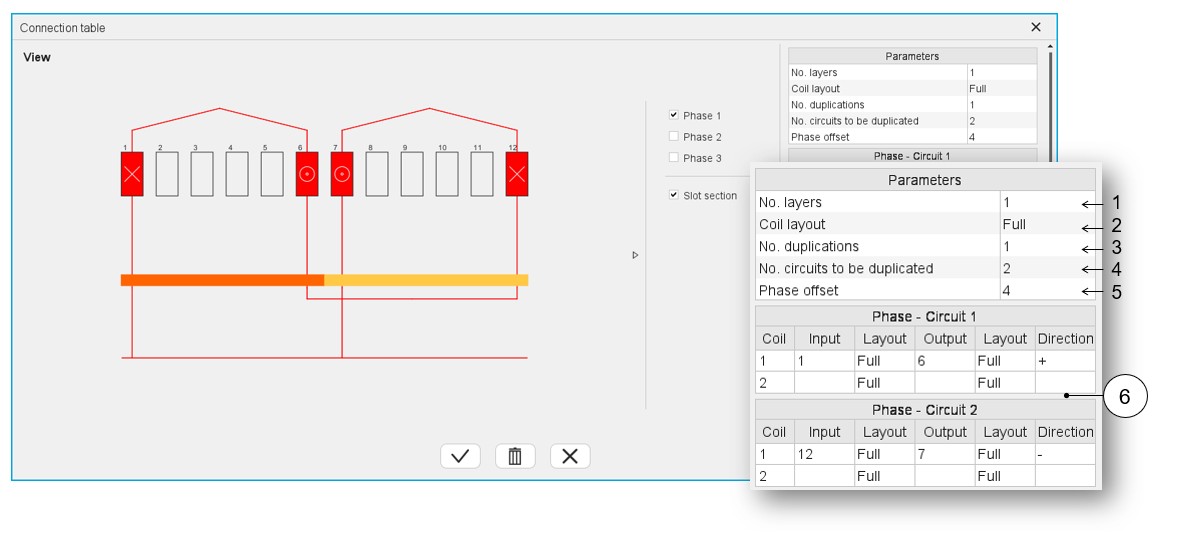Image resolution: width=1180 pixels, height=533 pixels.
Task: Click the dark orange circuit bar
Action: 222,280
